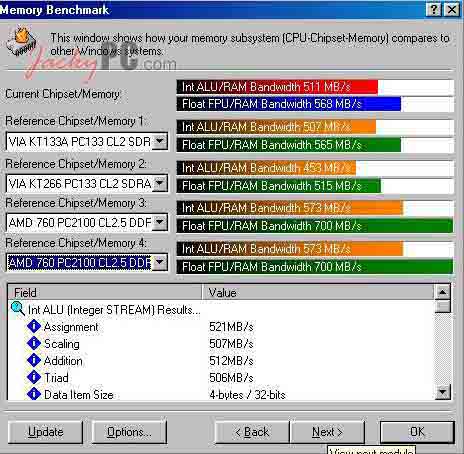Screen dimensions: 464x454
Task: Click the red Int ALU 511 MB/s bar
Action: tap(277, 87)
